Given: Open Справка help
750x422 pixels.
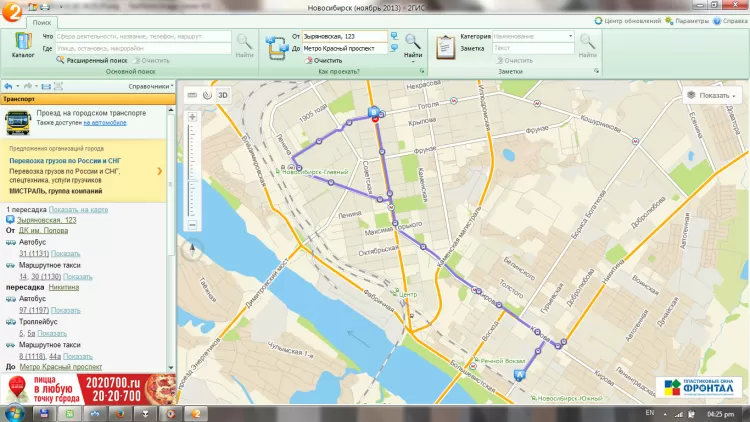Looking at the screenshot, I should coord(730,21).
